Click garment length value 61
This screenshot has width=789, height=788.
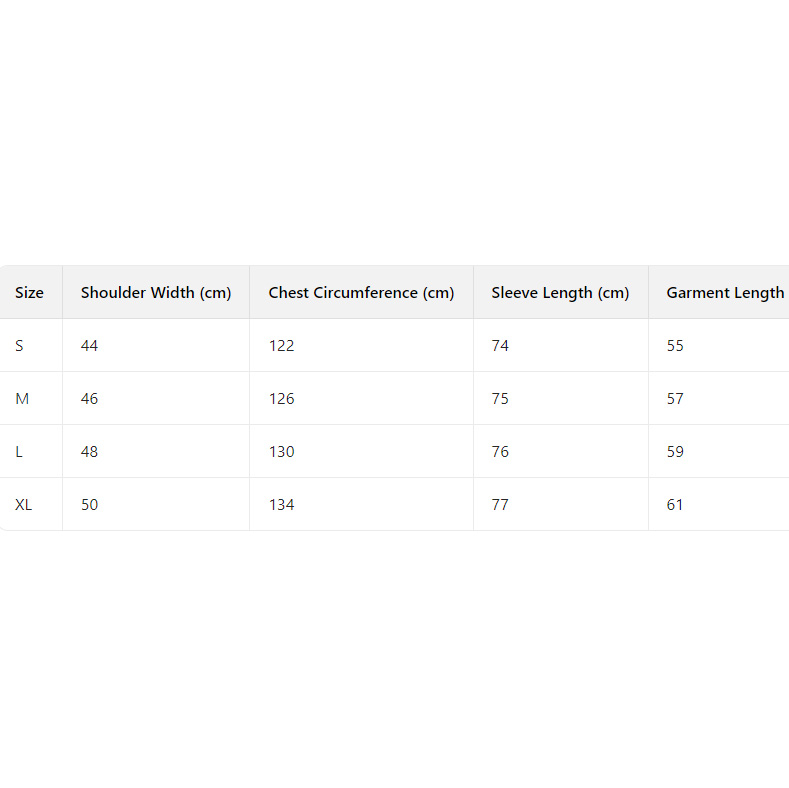pos(675,505)
